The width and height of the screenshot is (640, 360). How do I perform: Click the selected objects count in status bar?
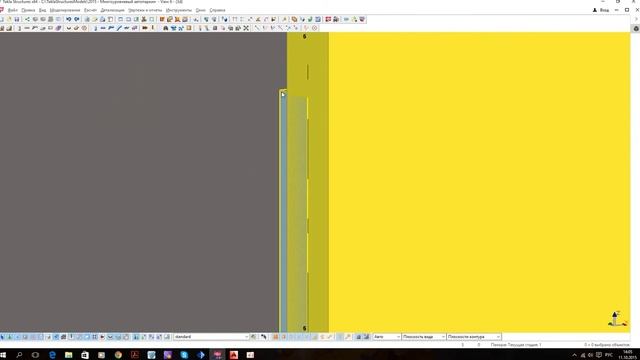[x=607, y=345]
